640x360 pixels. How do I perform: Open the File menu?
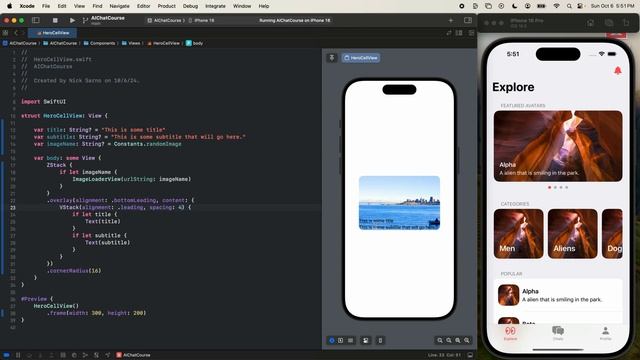pos(46,6)
